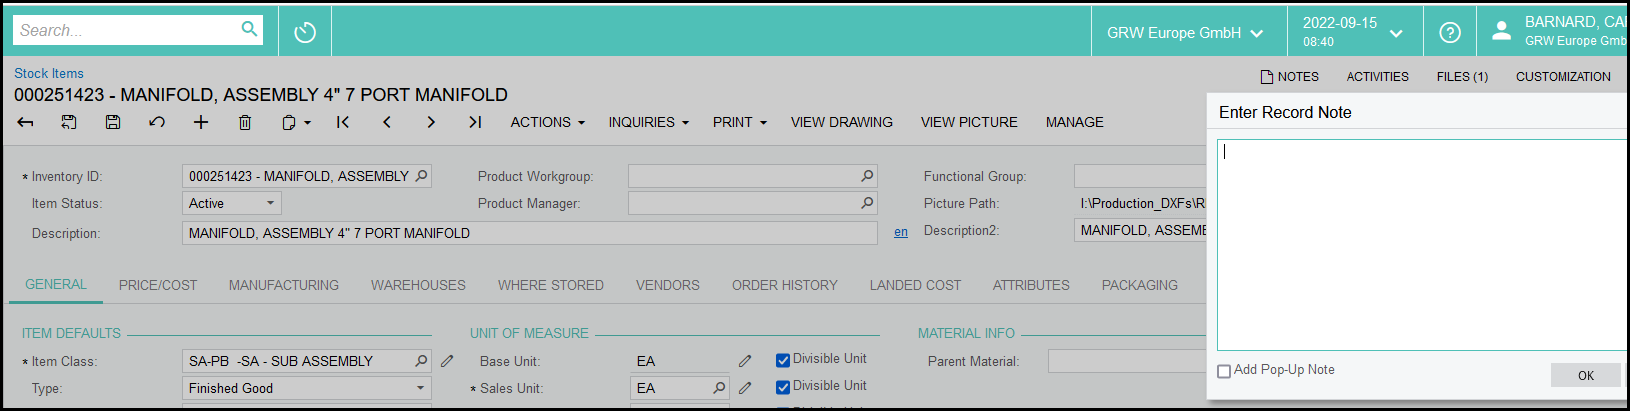Image resolution: width=1630 pixels, height=411 pixels.
Task: Click the Delete trash icon
Action: (x=245, y=122)
